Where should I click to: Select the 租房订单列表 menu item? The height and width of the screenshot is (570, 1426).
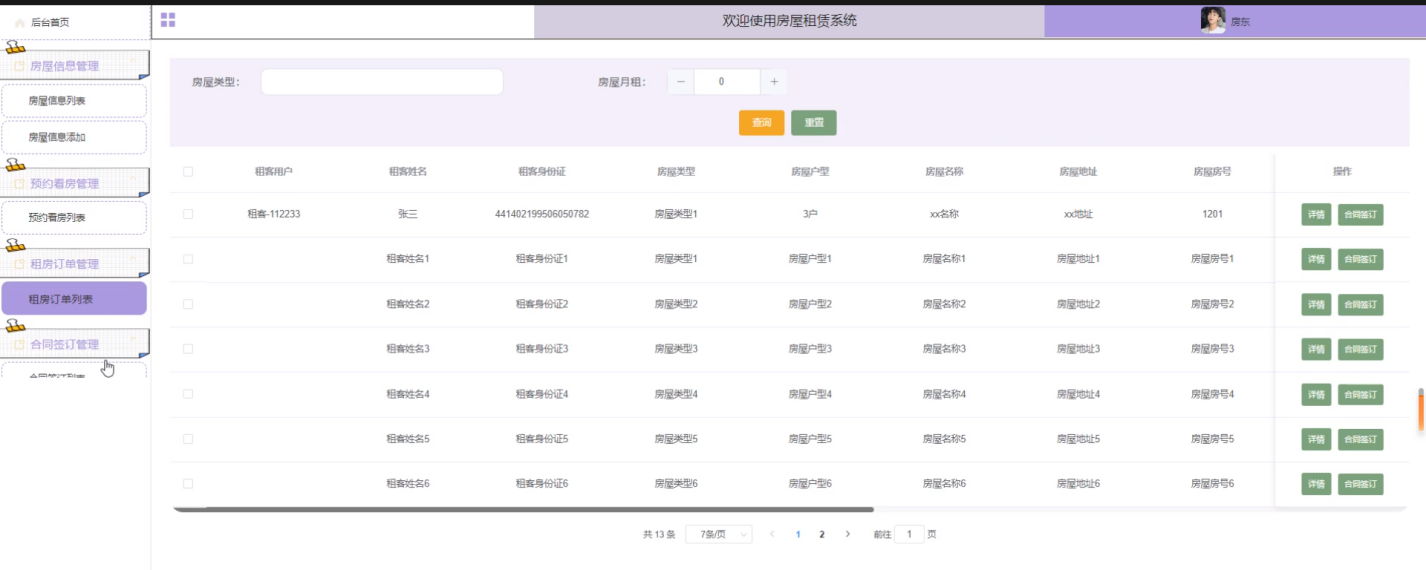[74, 299]
